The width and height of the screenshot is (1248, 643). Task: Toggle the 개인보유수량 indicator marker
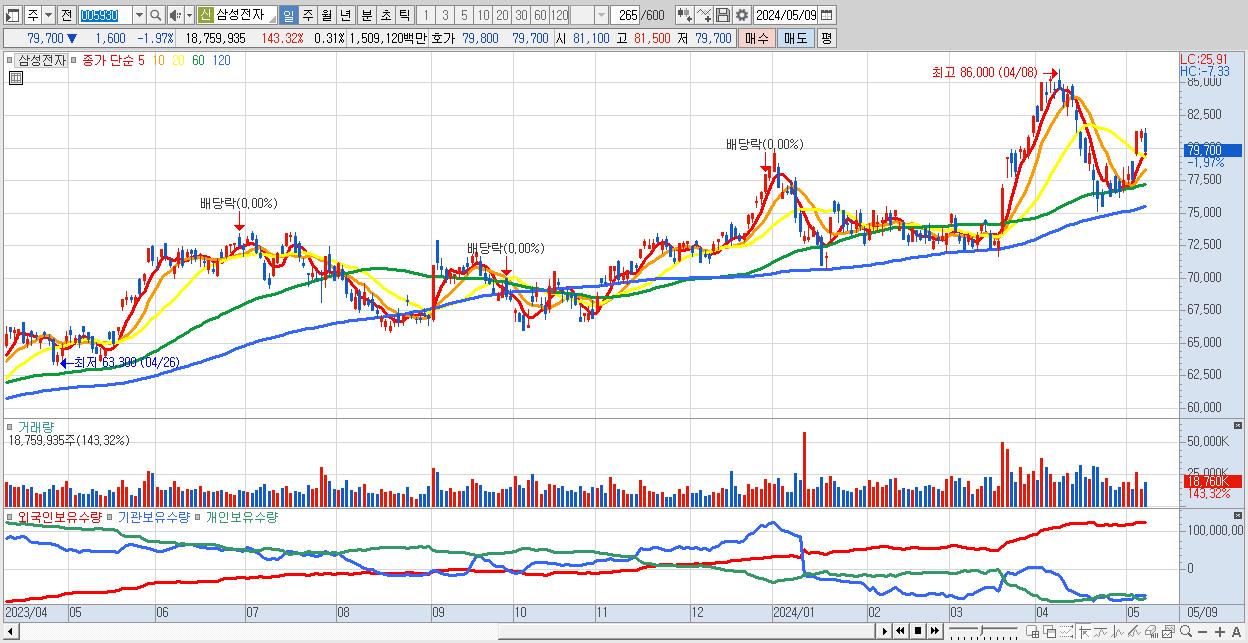200,517
